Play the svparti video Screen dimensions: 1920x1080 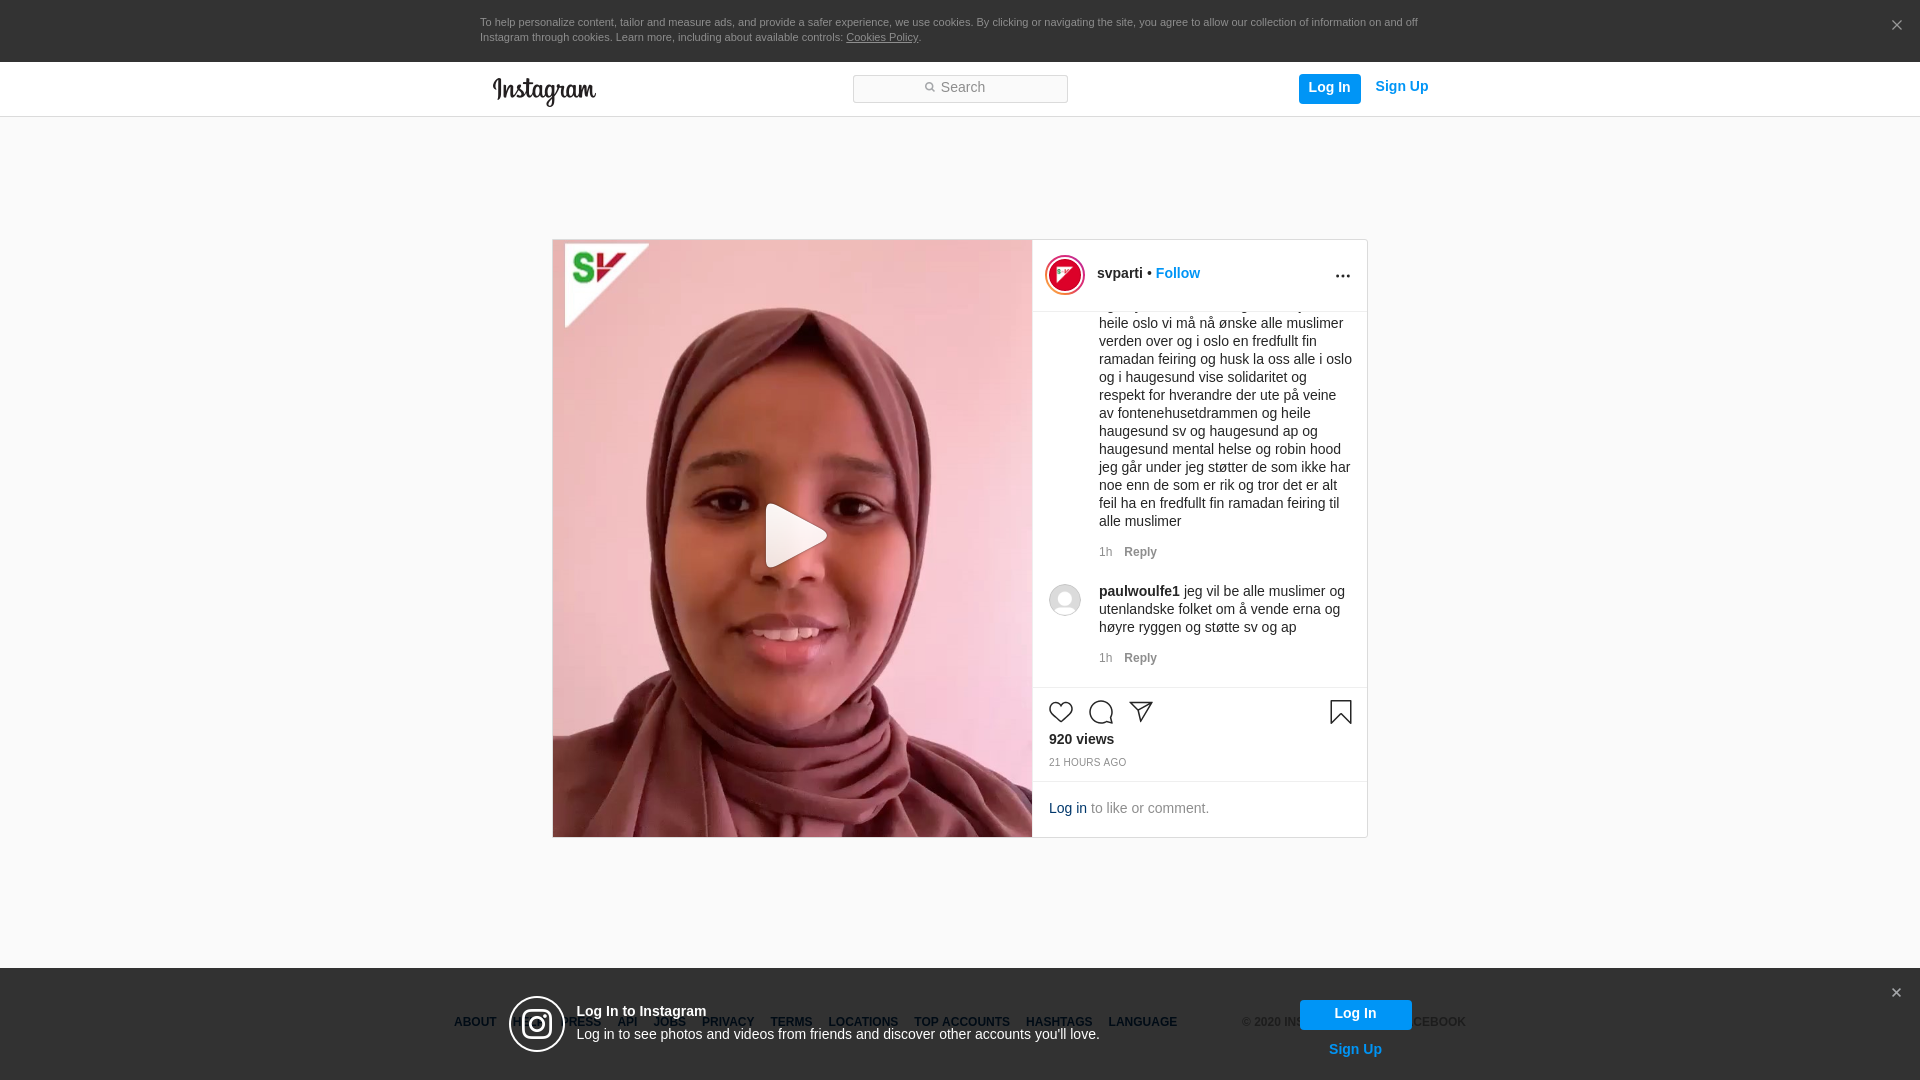(796, 536)
